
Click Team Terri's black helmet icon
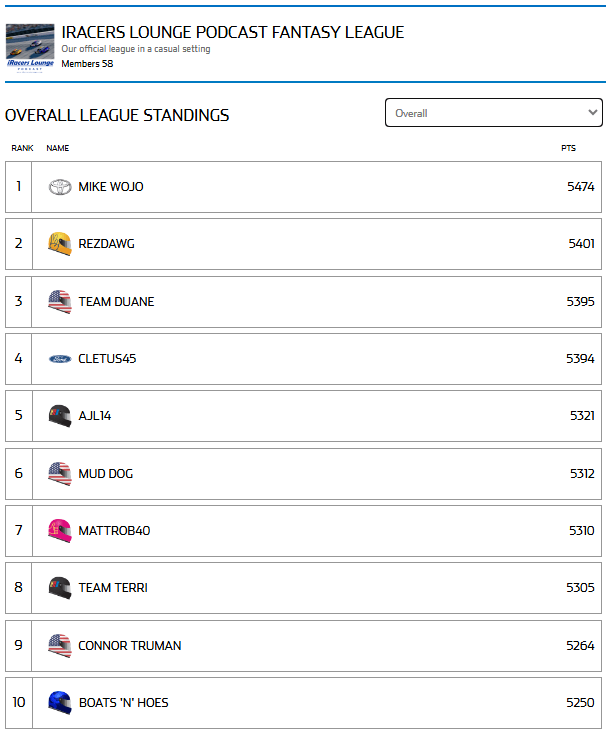(60, 588)
